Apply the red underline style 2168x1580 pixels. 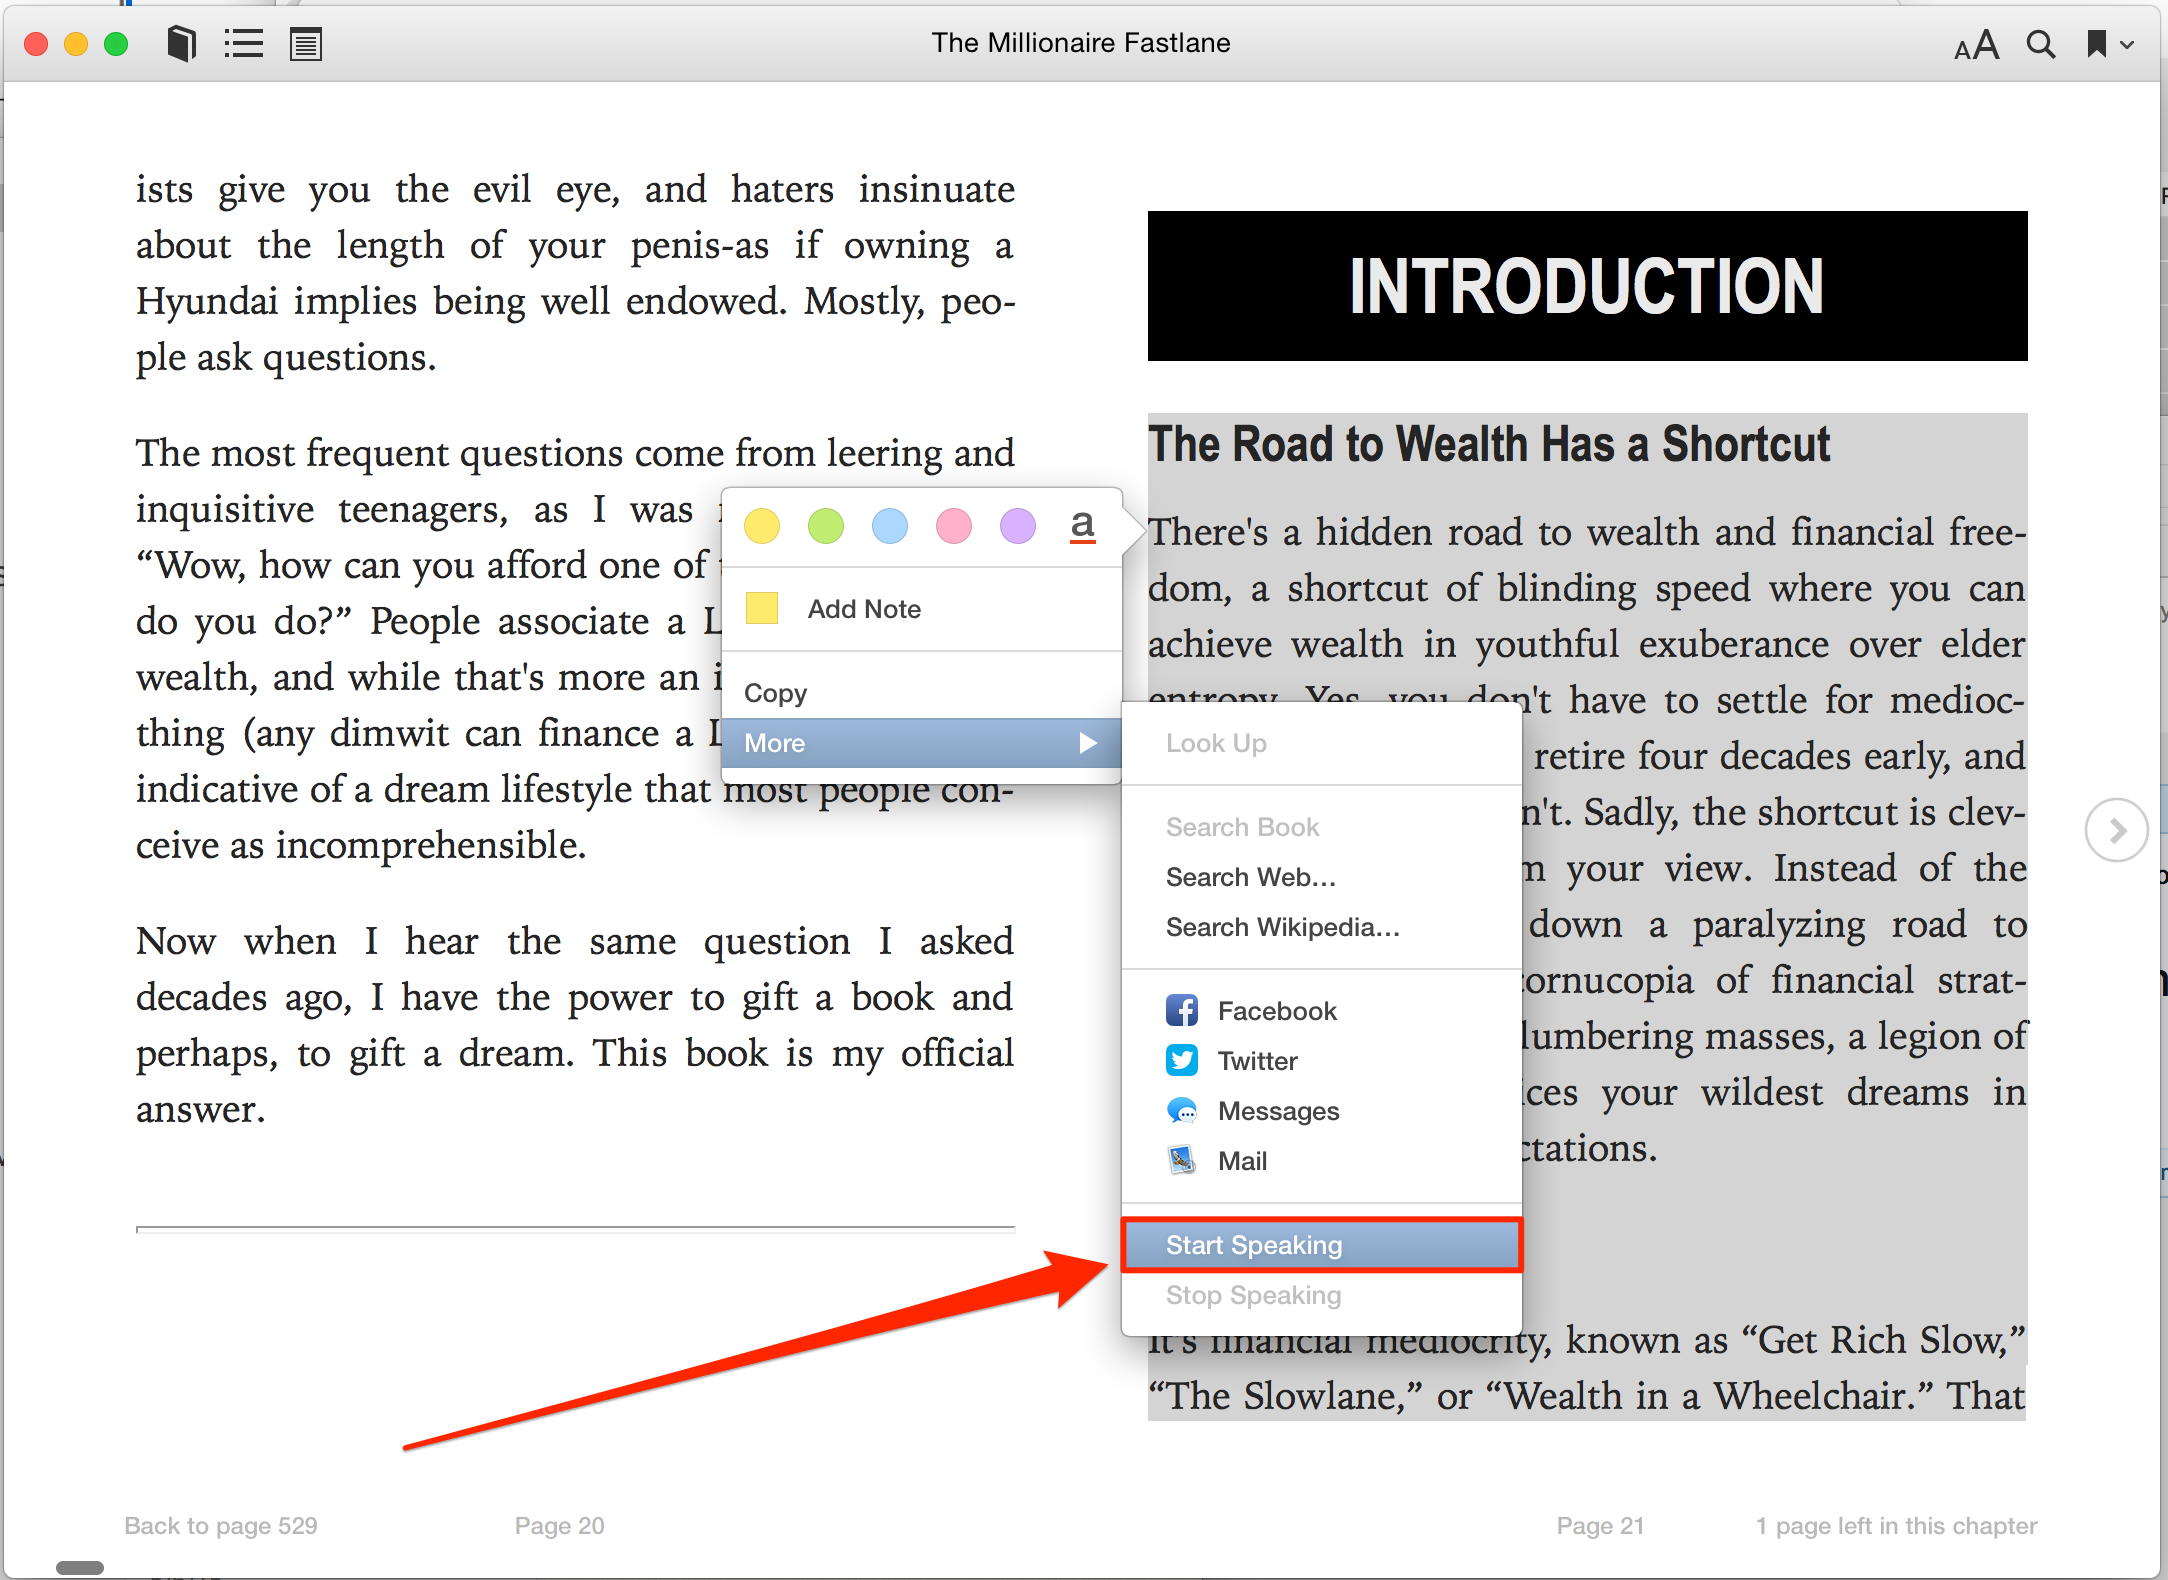[x=1082, y=526]
